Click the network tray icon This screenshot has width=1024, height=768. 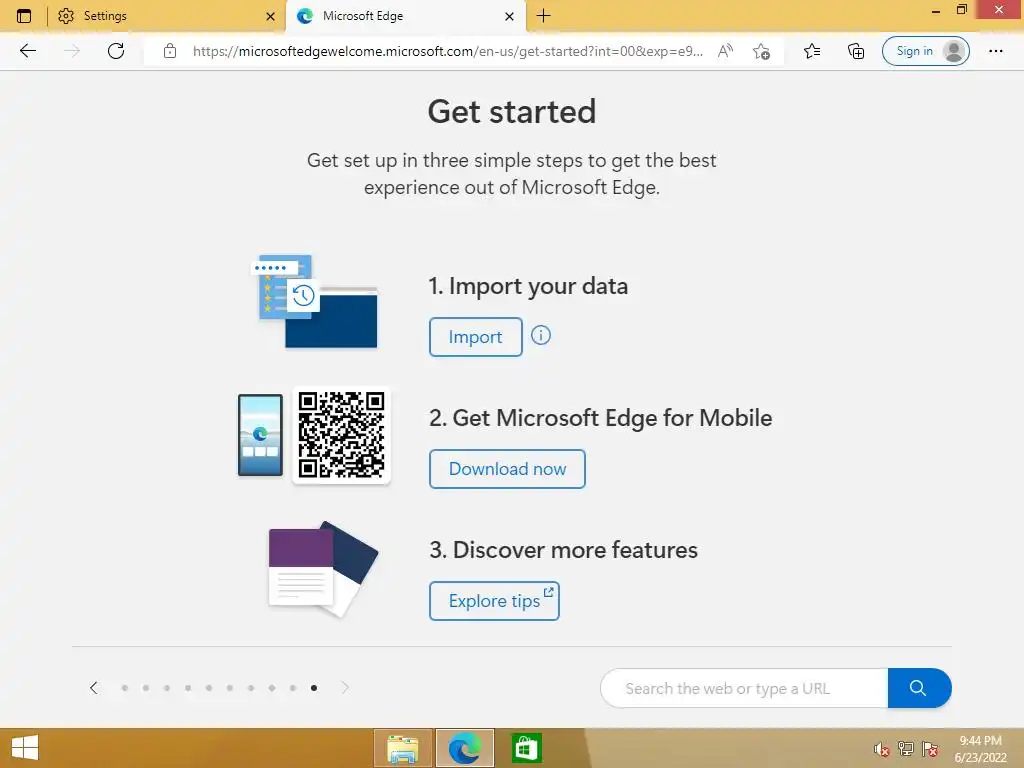click(x=906, y=749)
